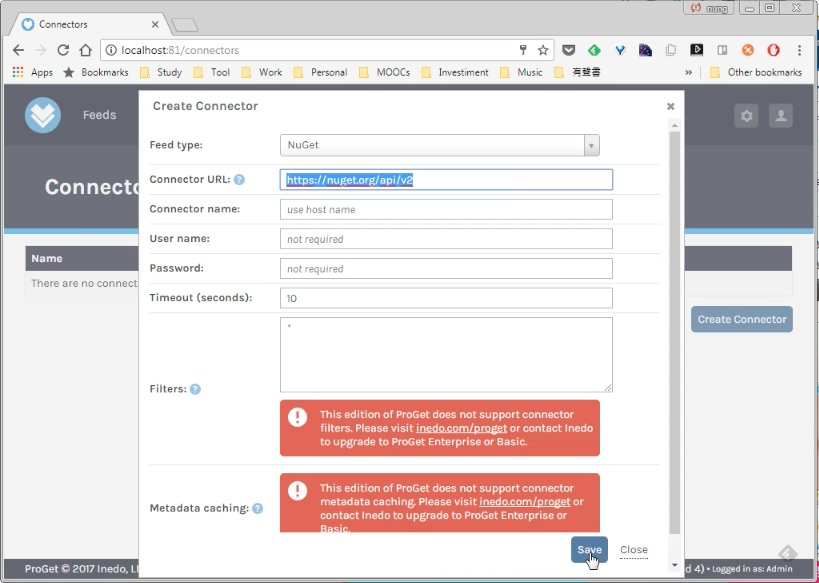Image resolution: width=819 pixels, height=583 pixels.
Task: Follow inedo.com/proget link in filters warning
Action: tap(461, 428)
